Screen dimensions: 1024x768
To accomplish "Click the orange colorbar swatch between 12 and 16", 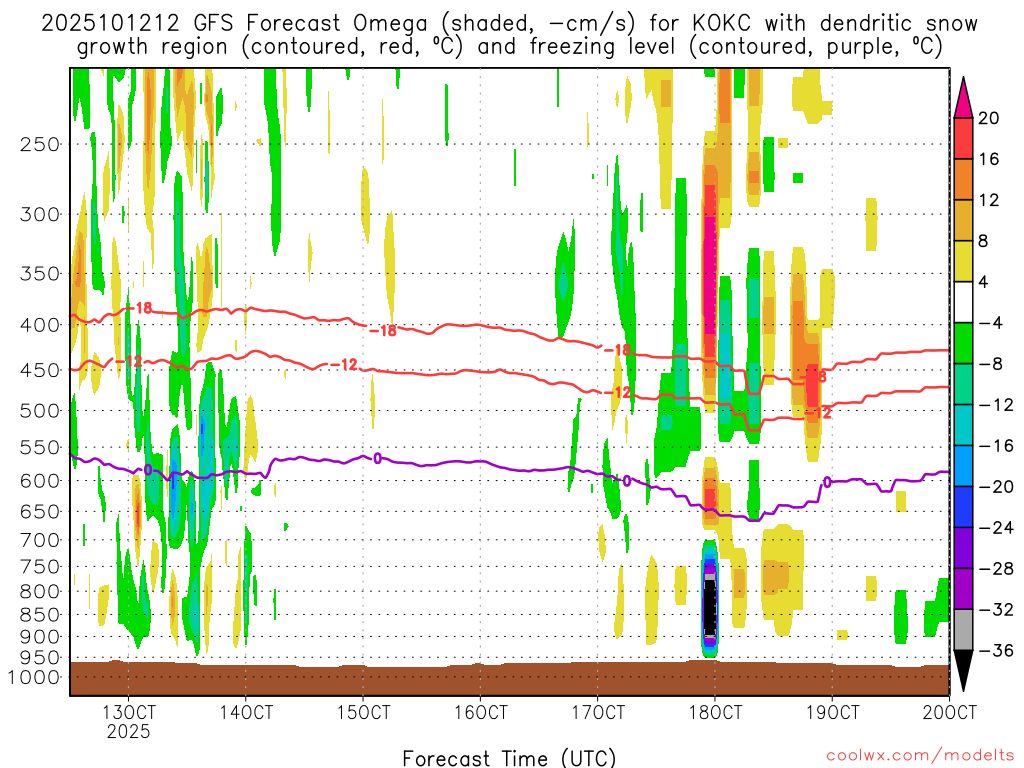I will point(963,180).
